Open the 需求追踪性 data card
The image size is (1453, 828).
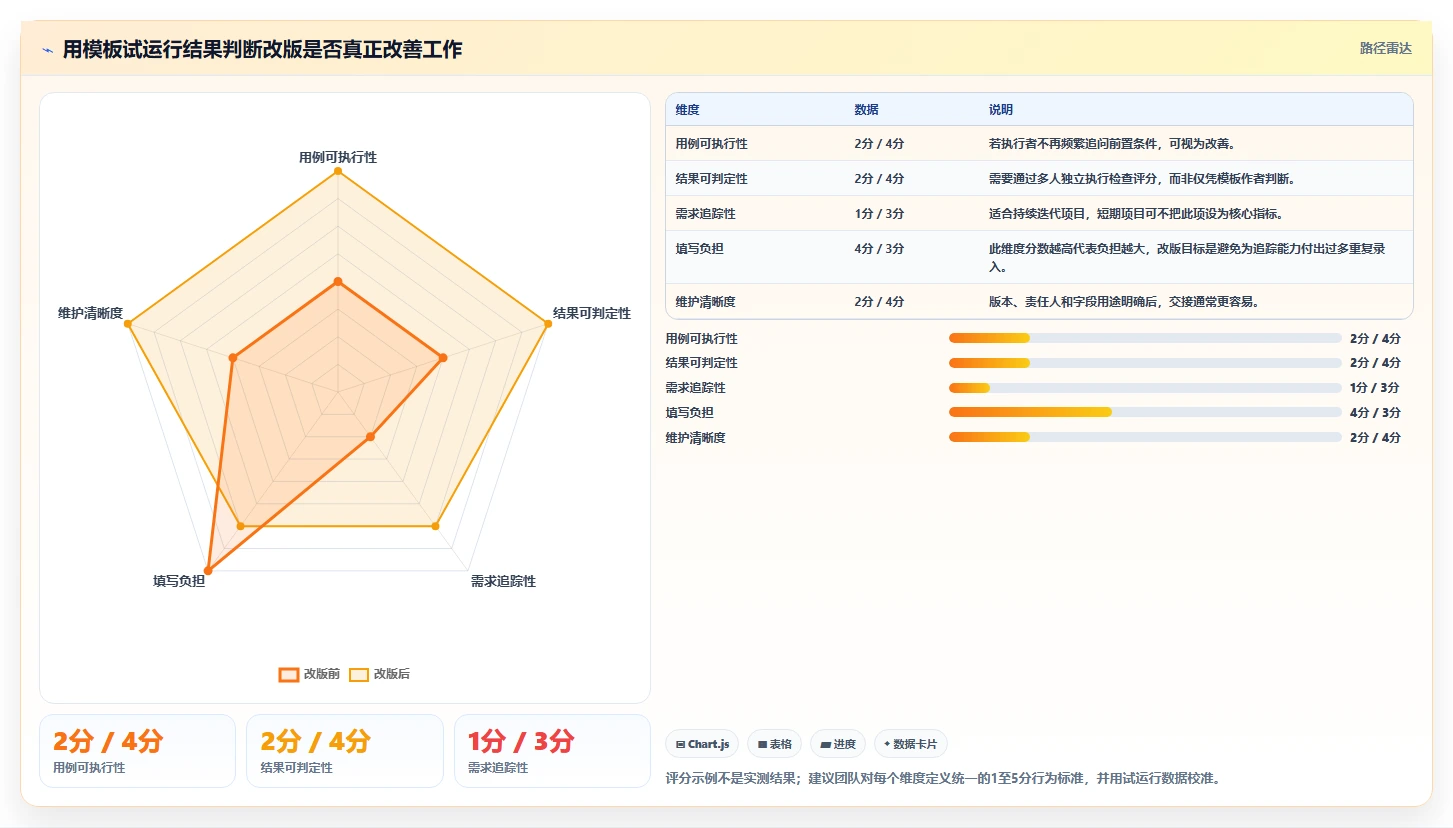(x=552, y=751)
